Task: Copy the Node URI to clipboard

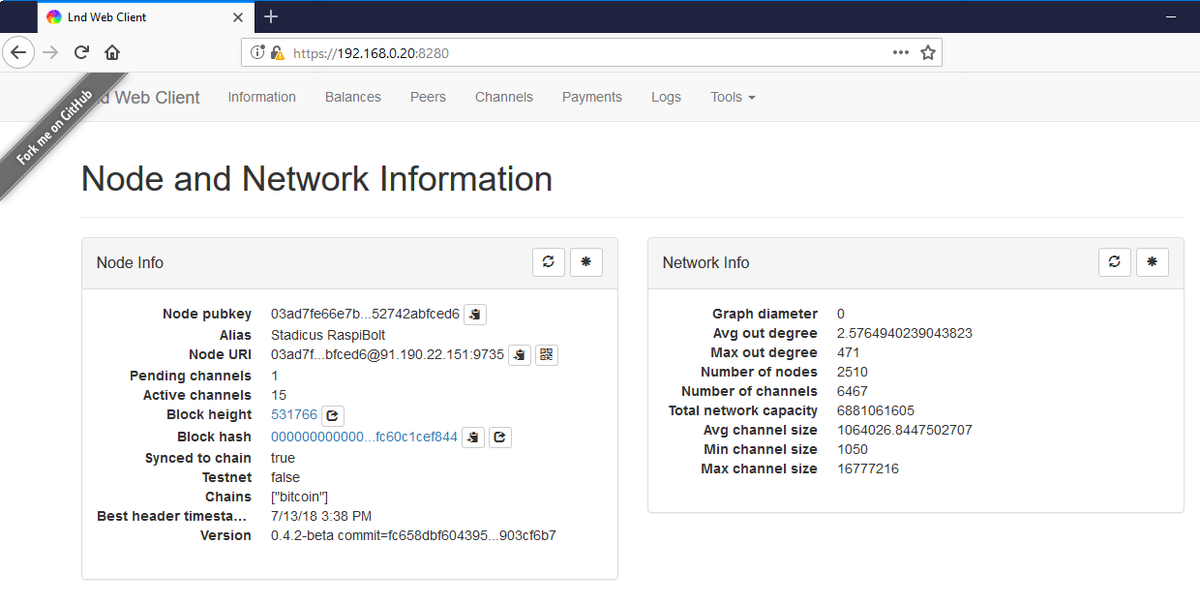Action: (x=519, y=354)
